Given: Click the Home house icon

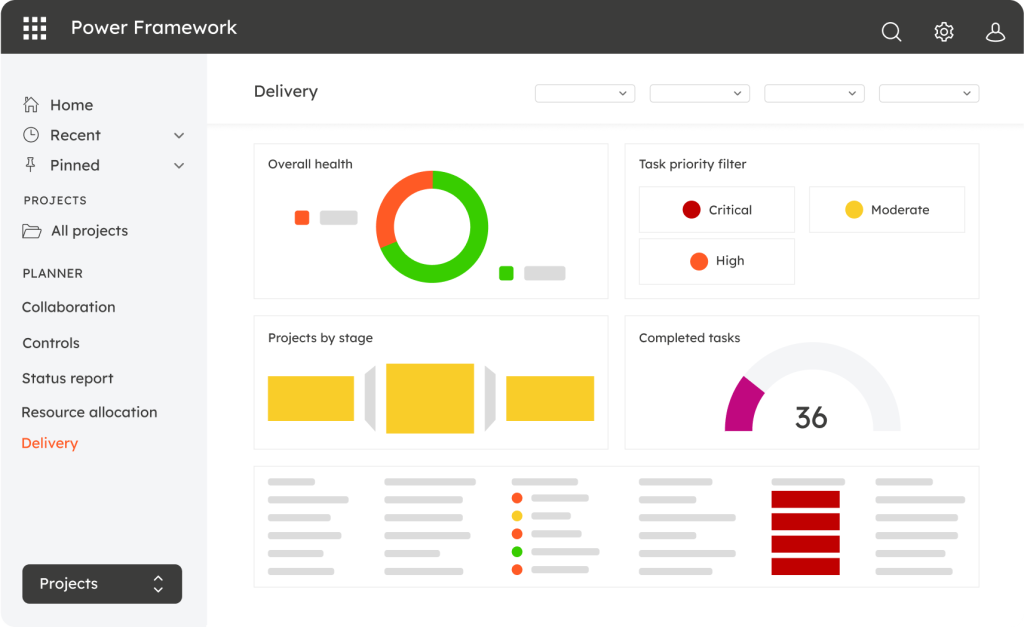Looking at the screenshot, I should (x=31, y=105).
